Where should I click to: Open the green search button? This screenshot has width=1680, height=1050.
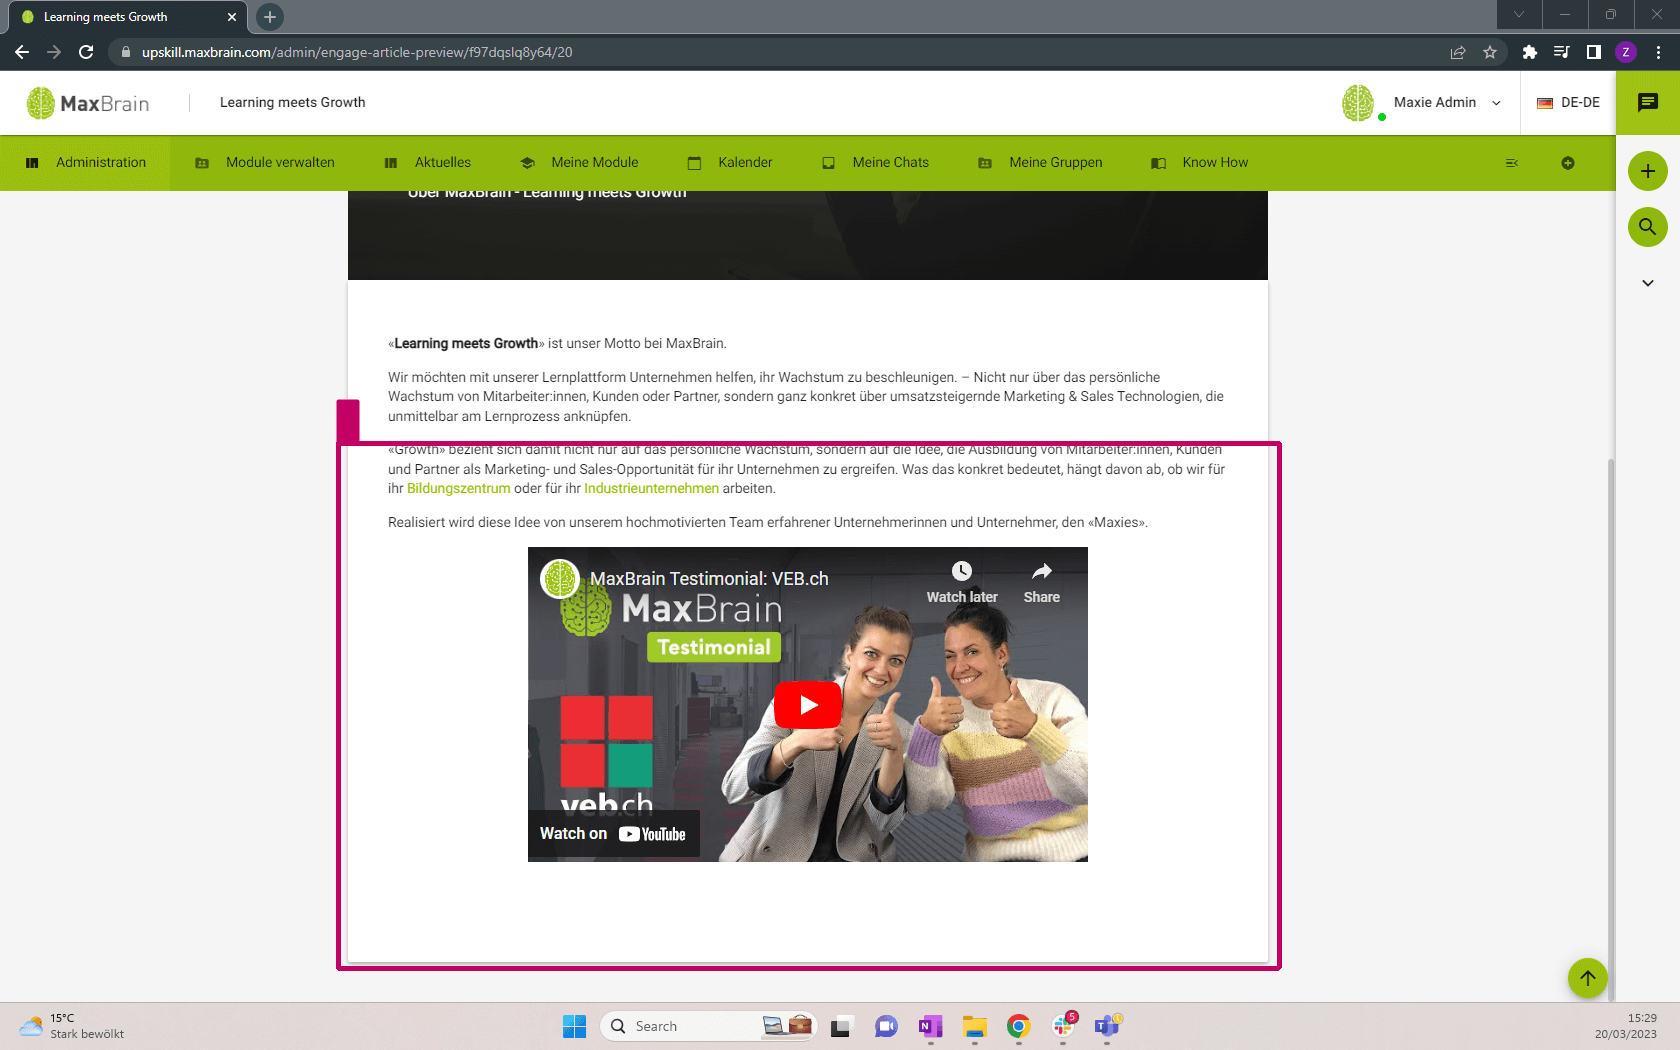click(1648, 227)
